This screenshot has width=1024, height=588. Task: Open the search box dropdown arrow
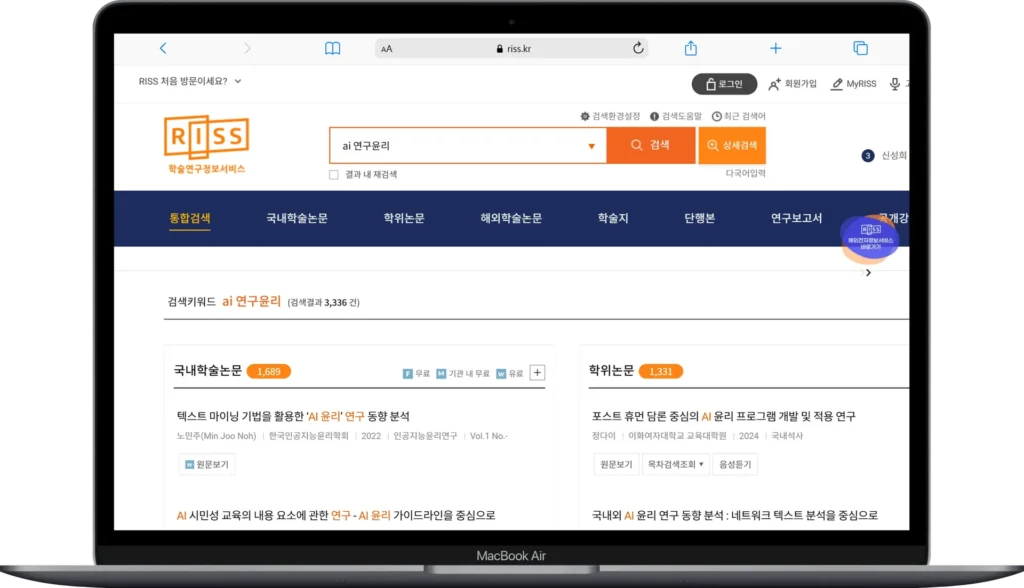[592, 146]
